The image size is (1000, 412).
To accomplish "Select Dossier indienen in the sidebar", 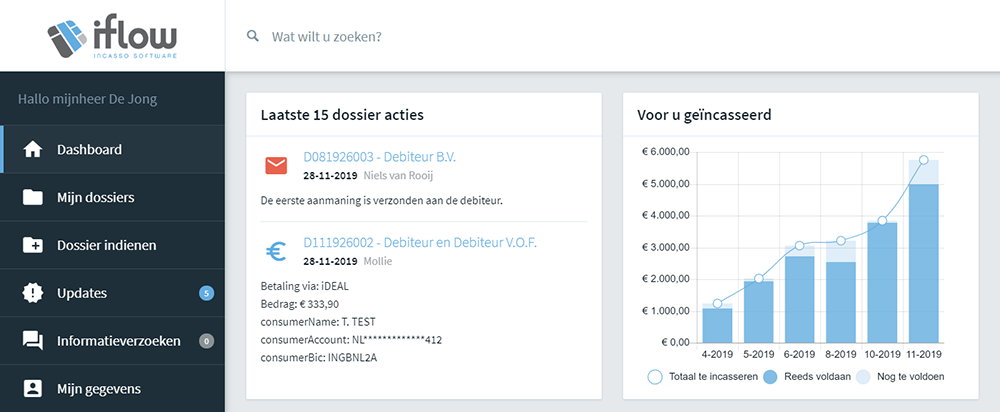I will pos(106,245).
